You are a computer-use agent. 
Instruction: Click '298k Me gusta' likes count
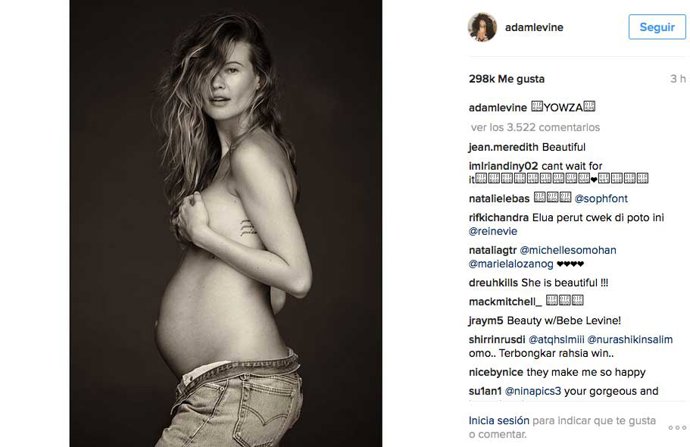(506, 79)
